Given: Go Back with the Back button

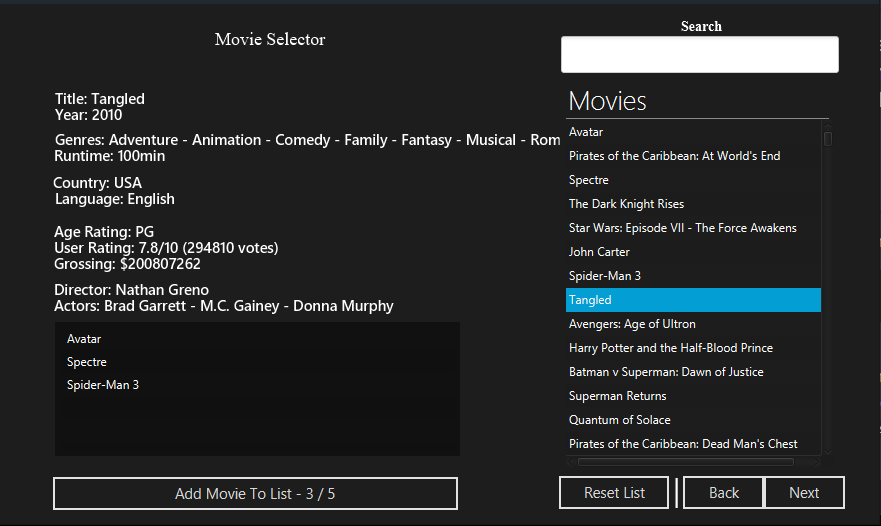Looking at the screenshot, I should (x=724, y=493).
